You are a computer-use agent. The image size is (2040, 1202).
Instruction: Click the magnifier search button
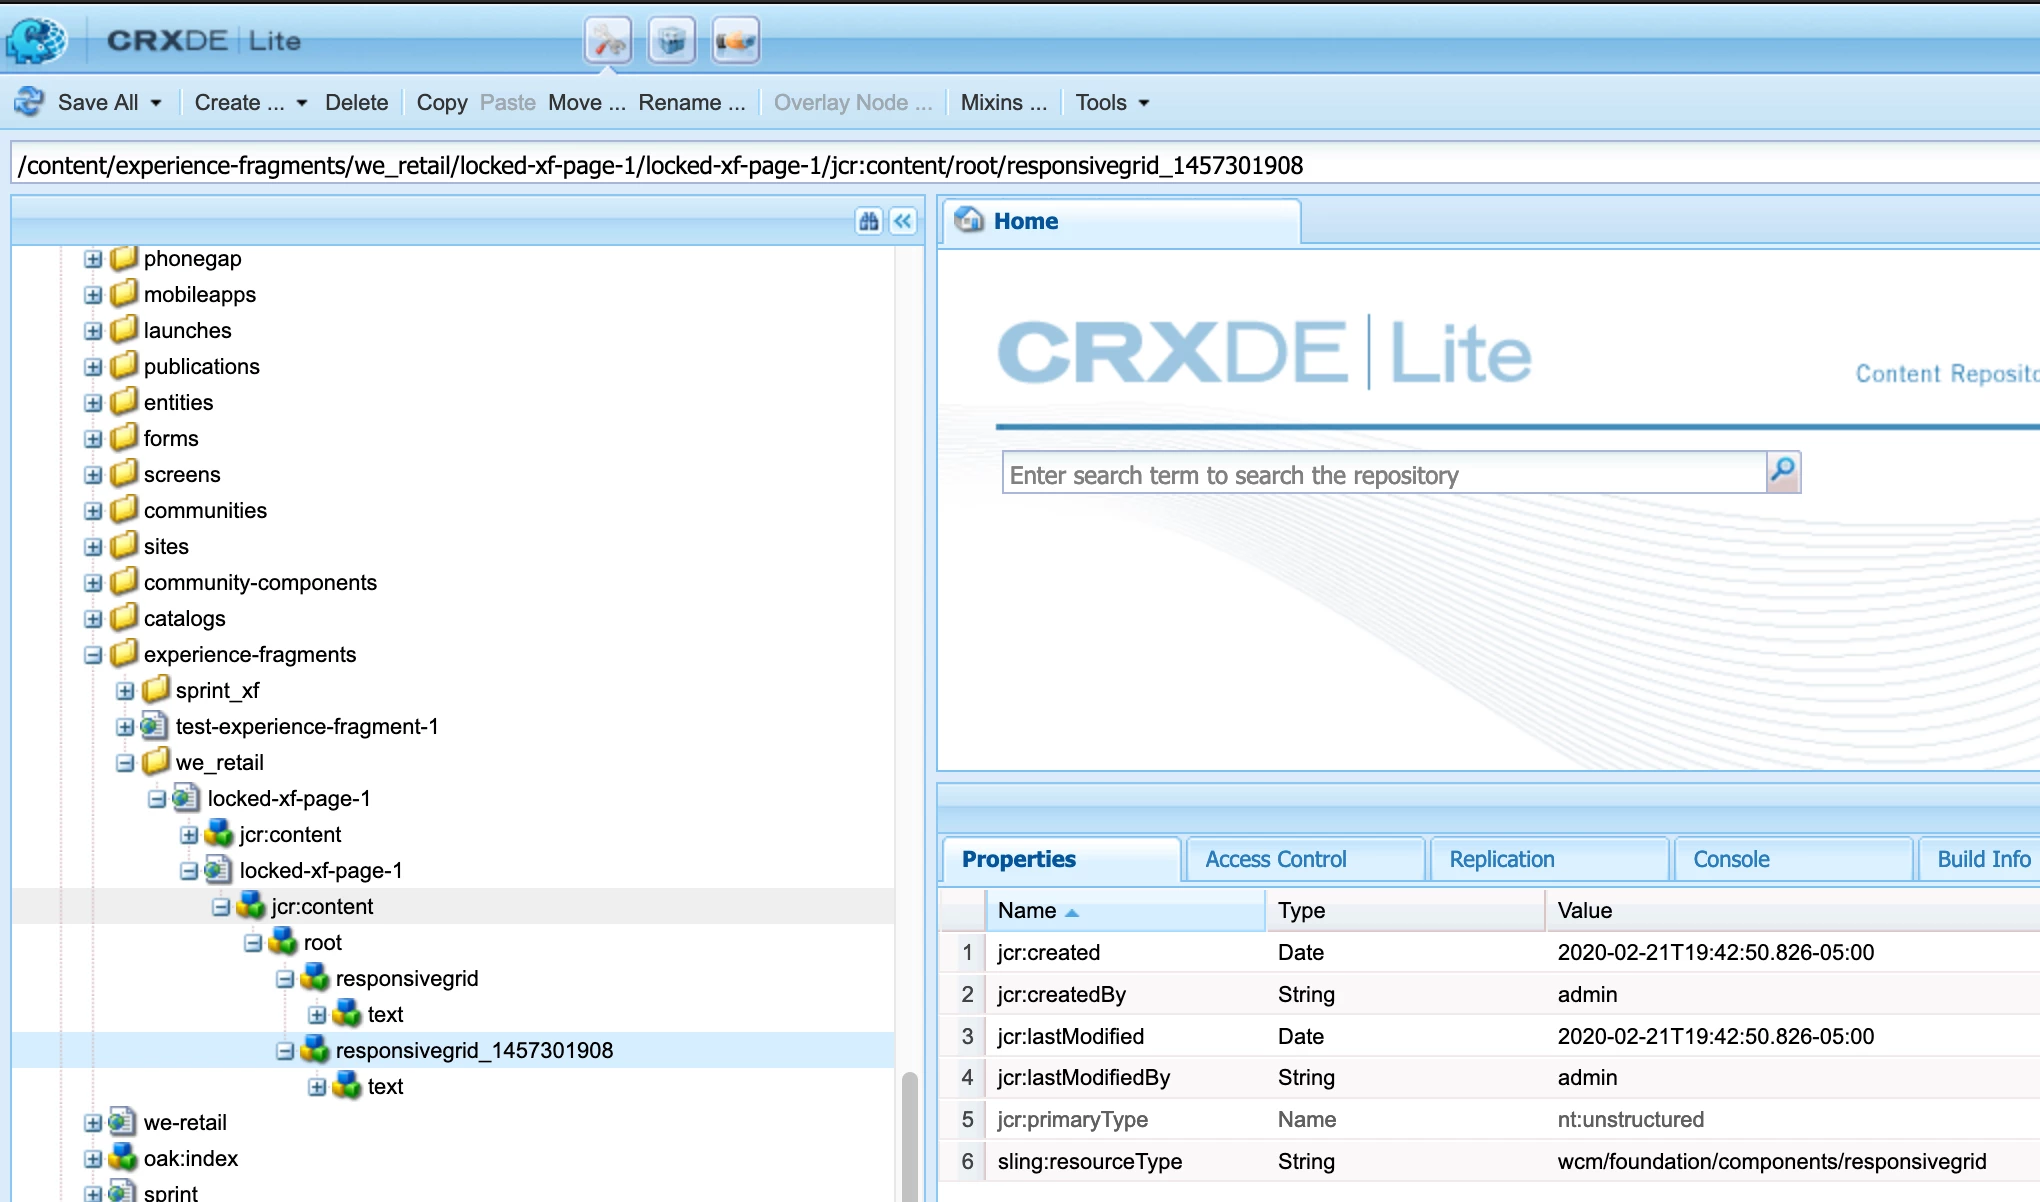[x=1783, y=471]
